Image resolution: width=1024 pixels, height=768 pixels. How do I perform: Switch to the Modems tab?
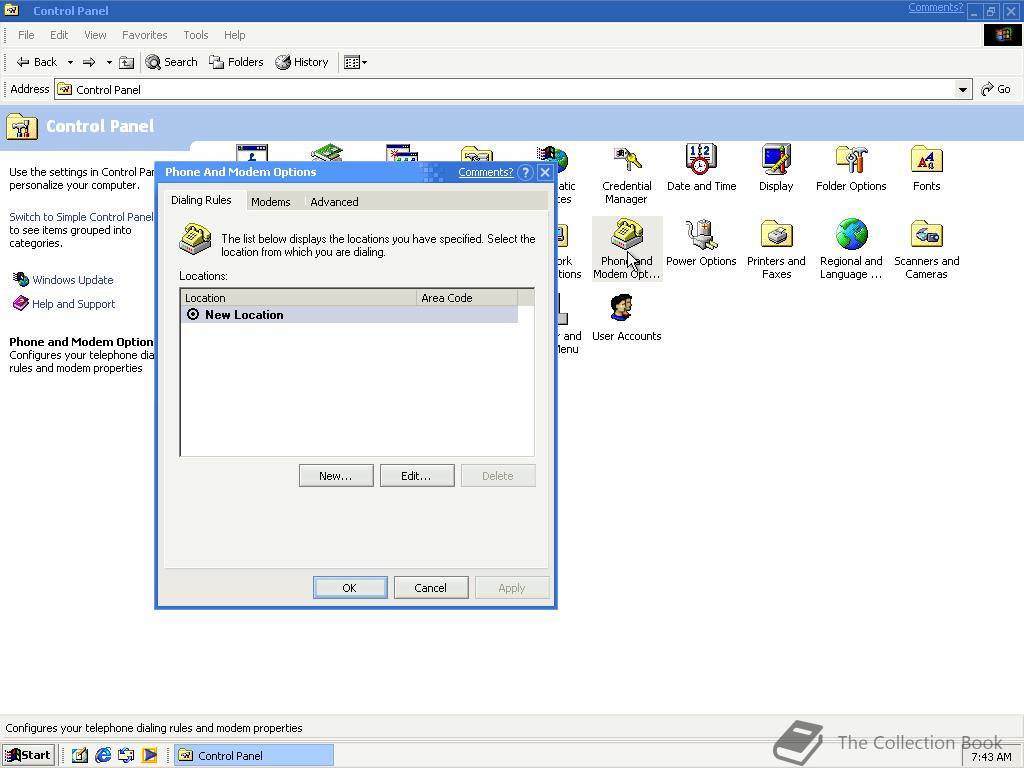coord(270,202)
